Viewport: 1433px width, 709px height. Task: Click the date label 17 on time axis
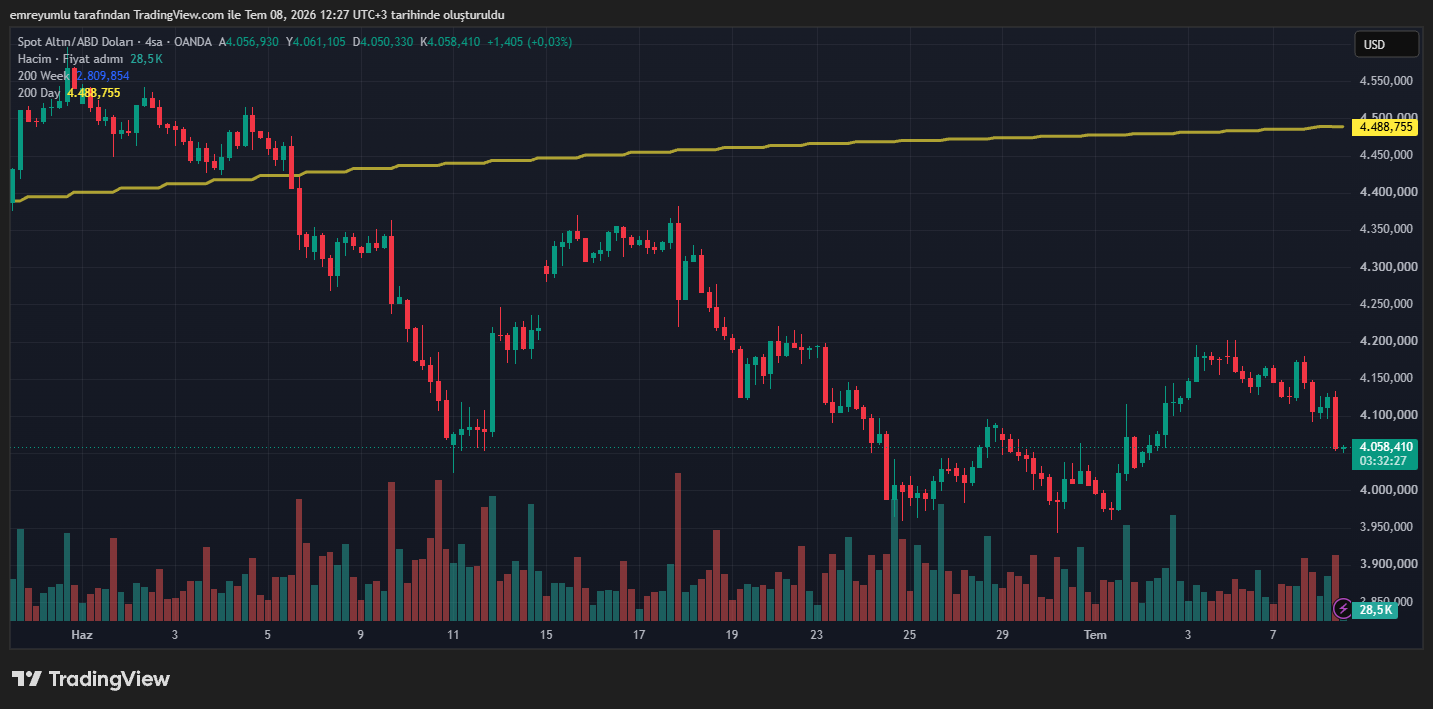pyautogui.click(x=639, y=635)
